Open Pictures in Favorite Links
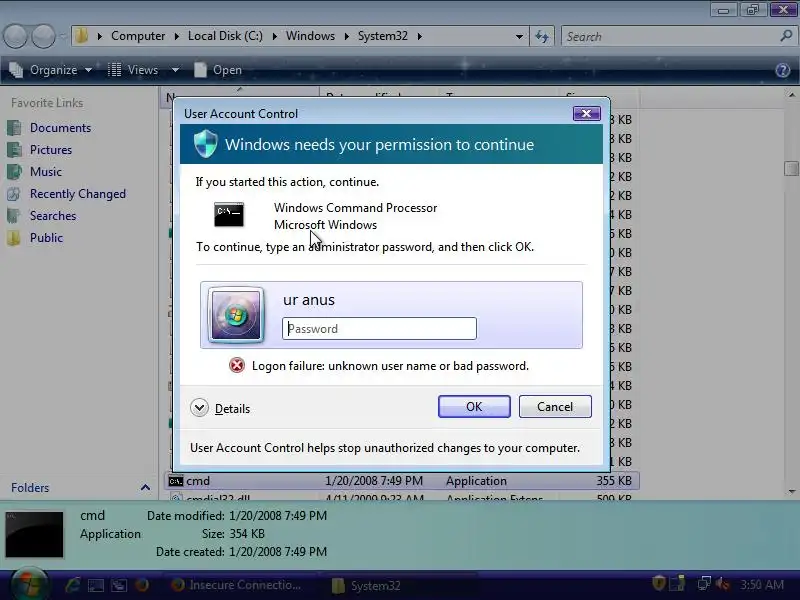 [x=51, y=149]
